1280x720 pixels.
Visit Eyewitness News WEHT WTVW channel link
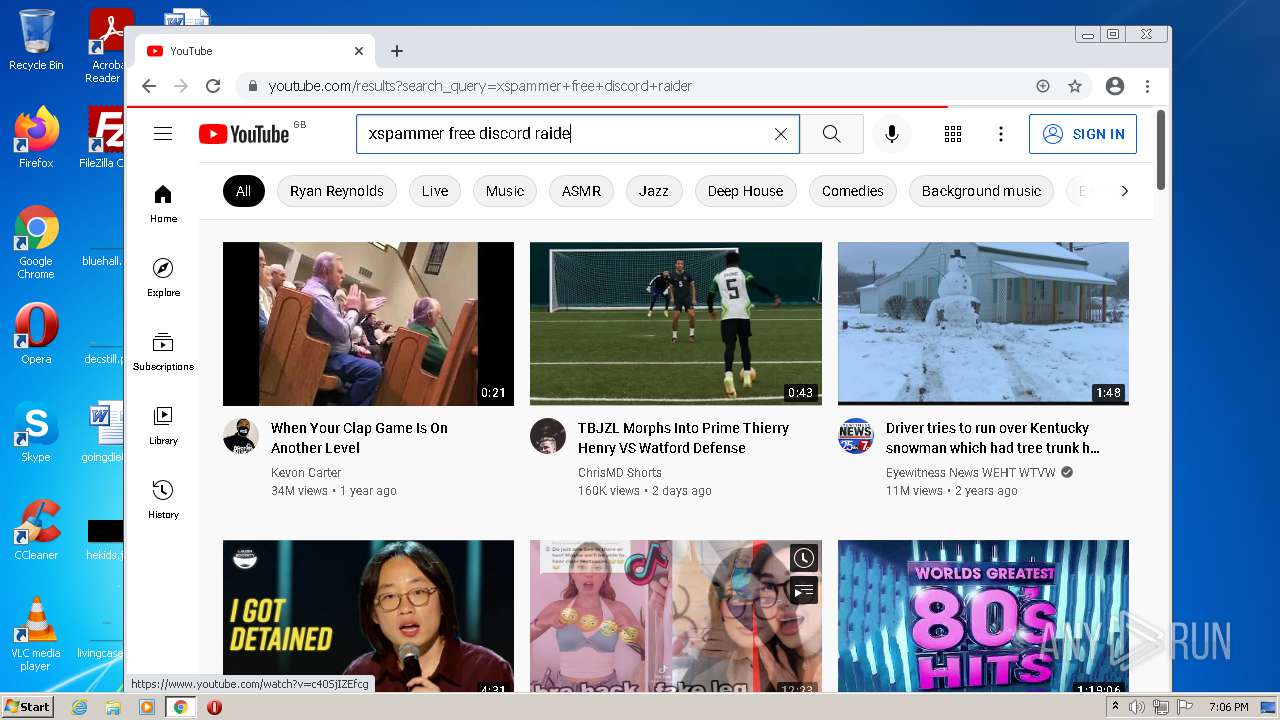click(971, 473)
